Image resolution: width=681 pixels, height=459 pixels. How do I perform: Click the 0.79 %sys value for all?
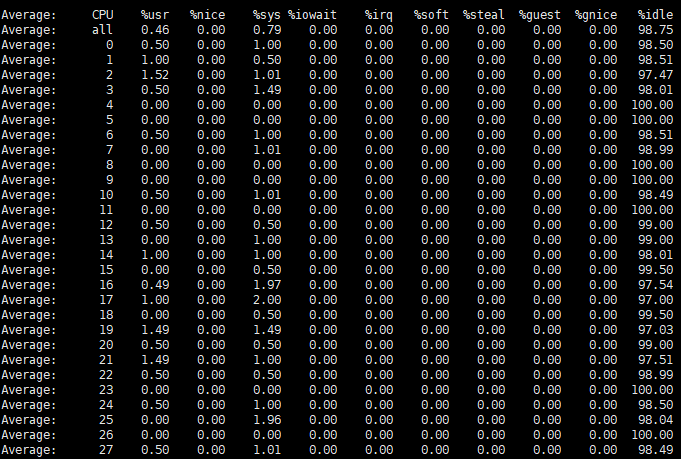(x=267, y=30)
